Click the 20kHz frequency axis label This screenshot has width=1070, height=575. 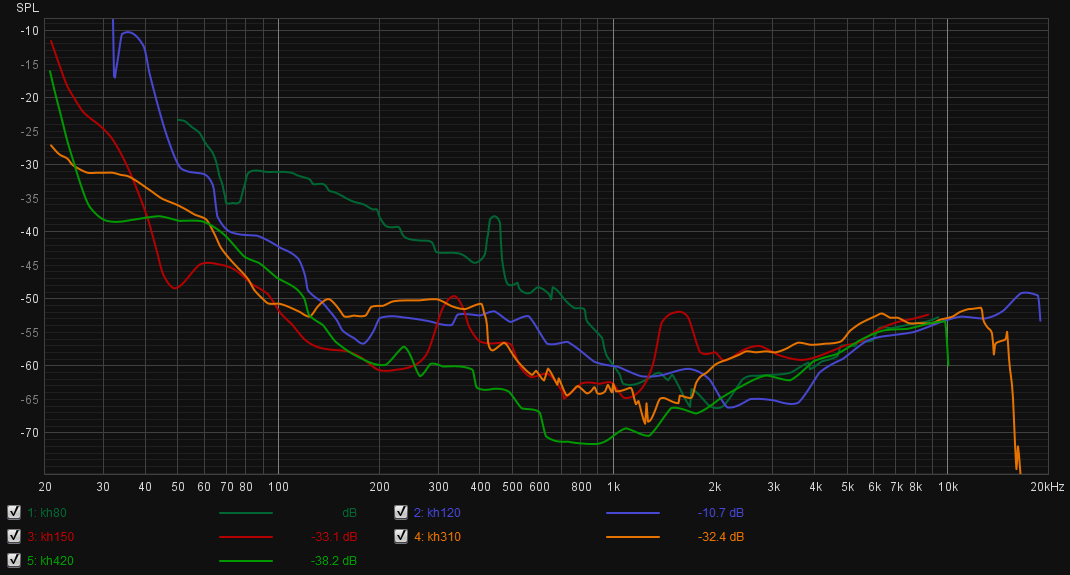click(1047, 487)
